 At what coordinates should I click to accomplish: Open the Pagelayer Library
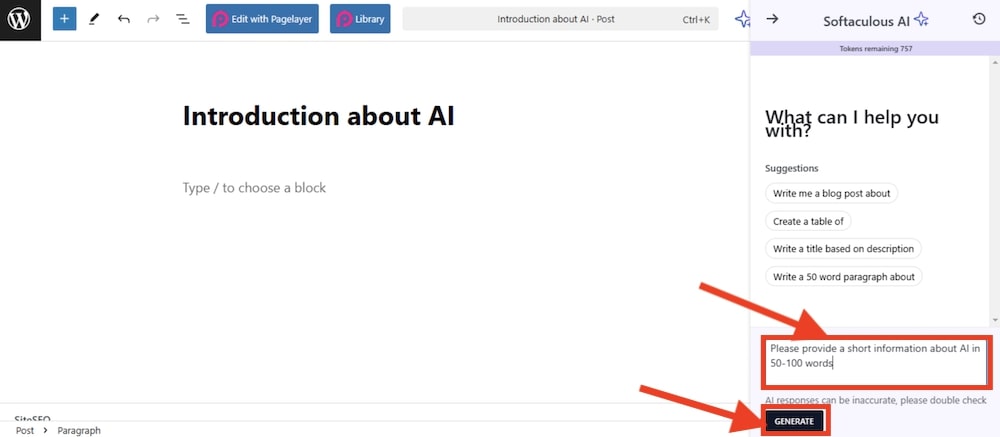[x=360, y=19]
